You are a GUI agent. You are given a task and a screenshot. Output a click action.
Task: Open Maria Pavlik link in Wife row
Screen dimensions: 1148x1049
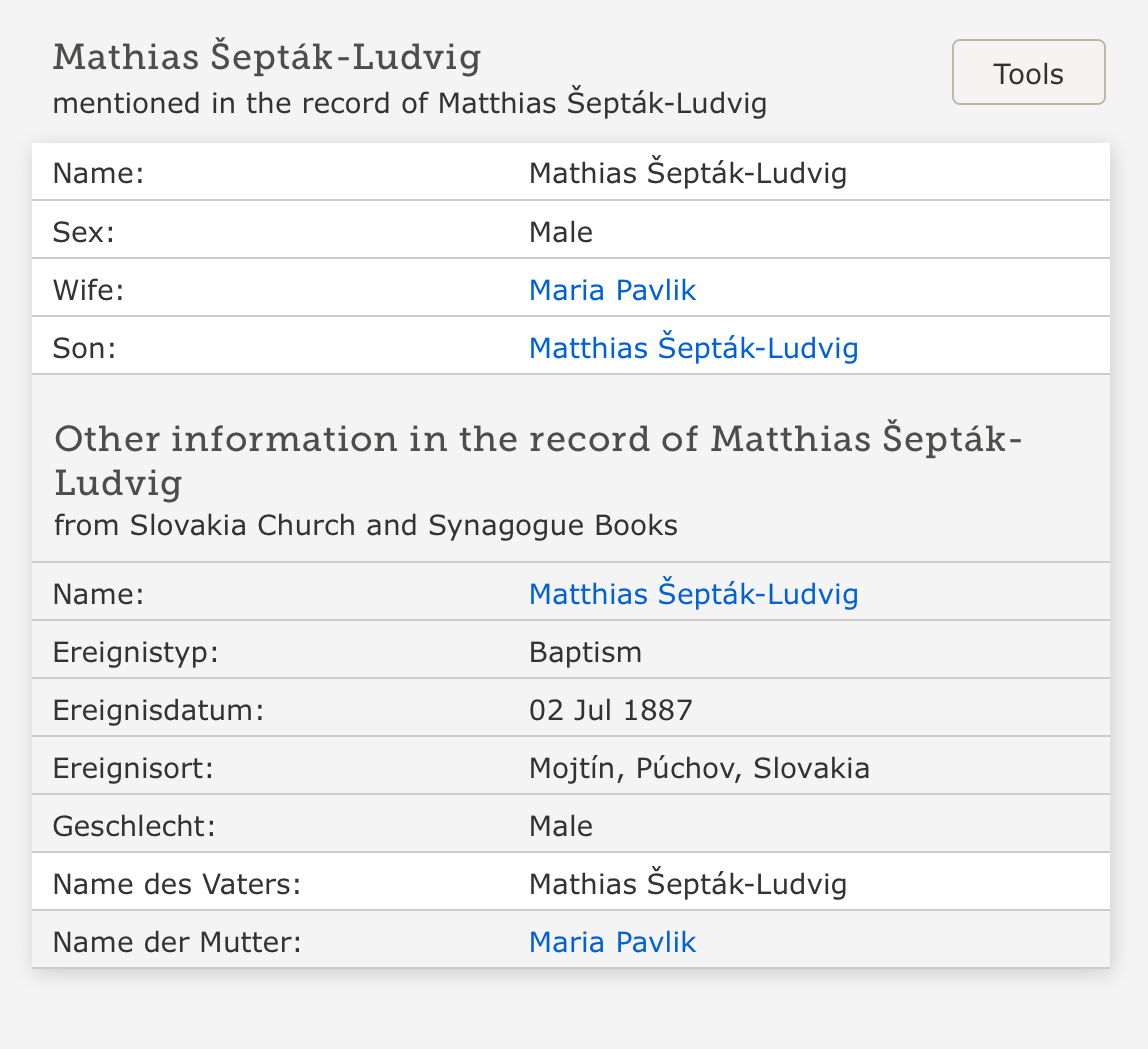(x=612, y=290)
